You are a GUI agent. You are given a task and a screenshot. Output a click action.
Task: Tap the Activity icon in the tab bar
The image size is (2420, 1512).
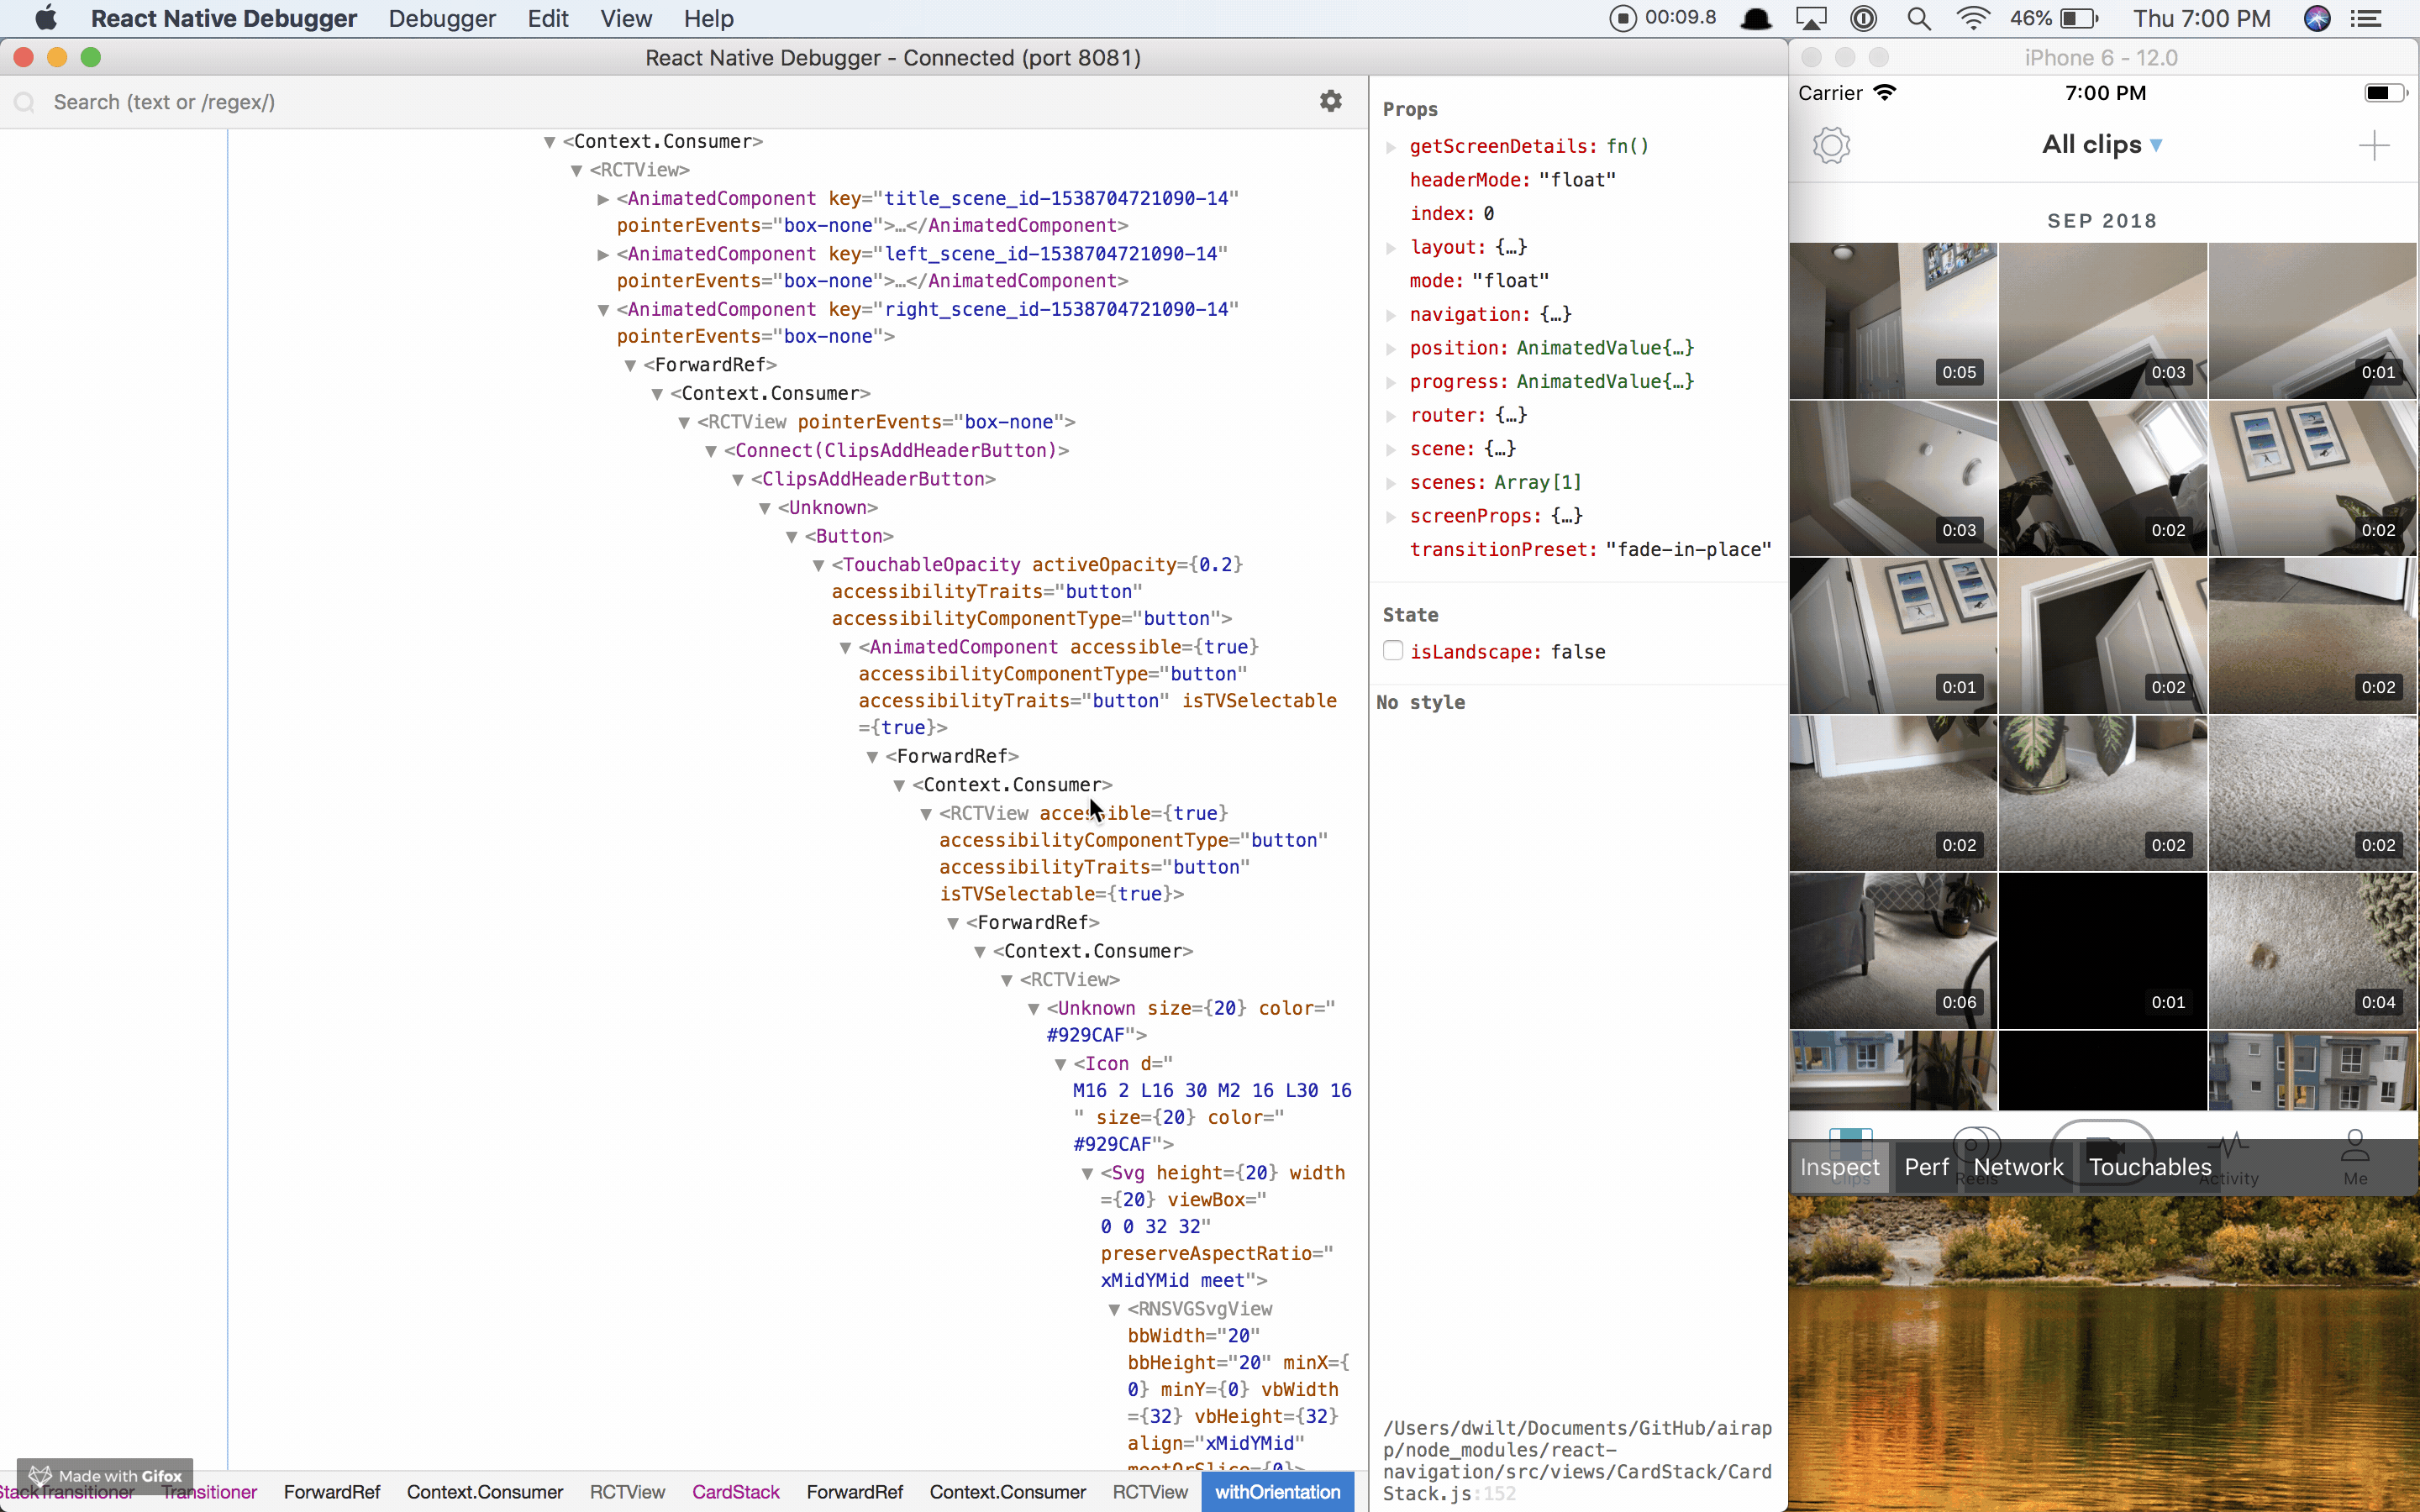2231,1150
